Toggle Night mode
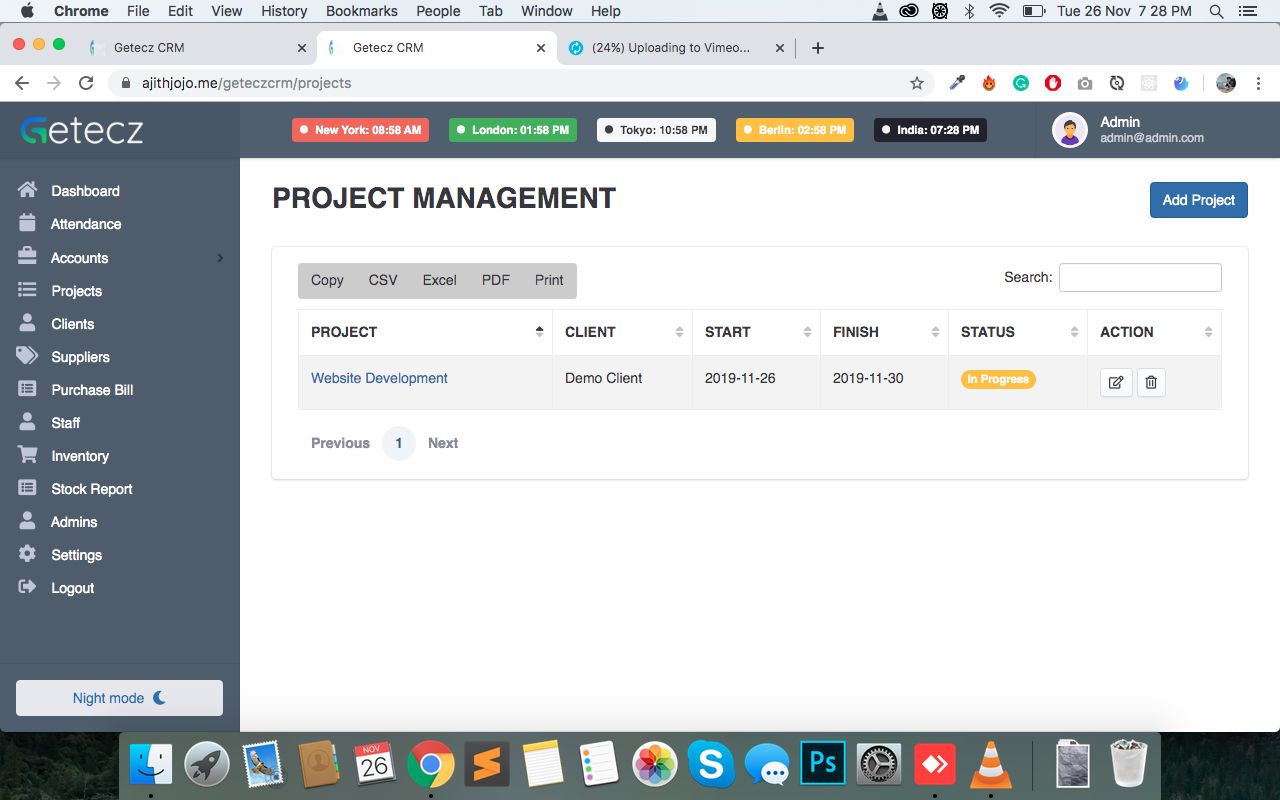 point(119,698)
